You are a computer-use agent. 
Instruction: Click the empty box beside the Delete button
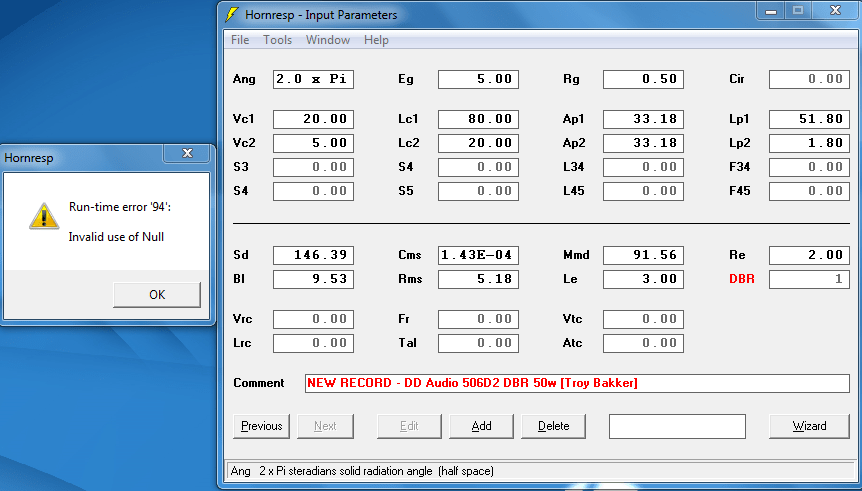(x=677, y=426)
